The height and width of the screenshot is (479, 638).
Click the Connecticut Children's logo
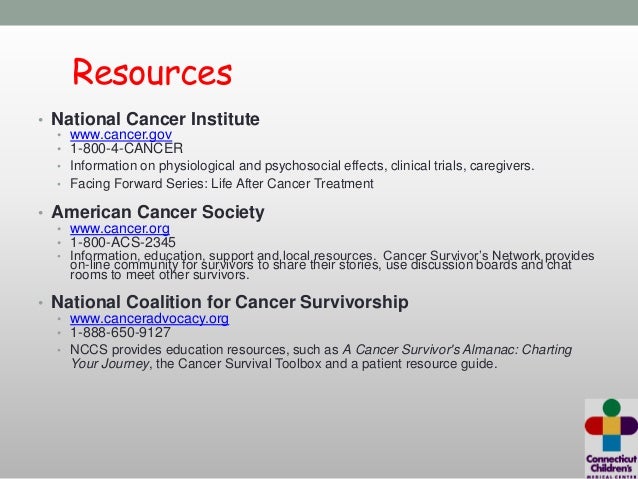[x=611, y=438]
